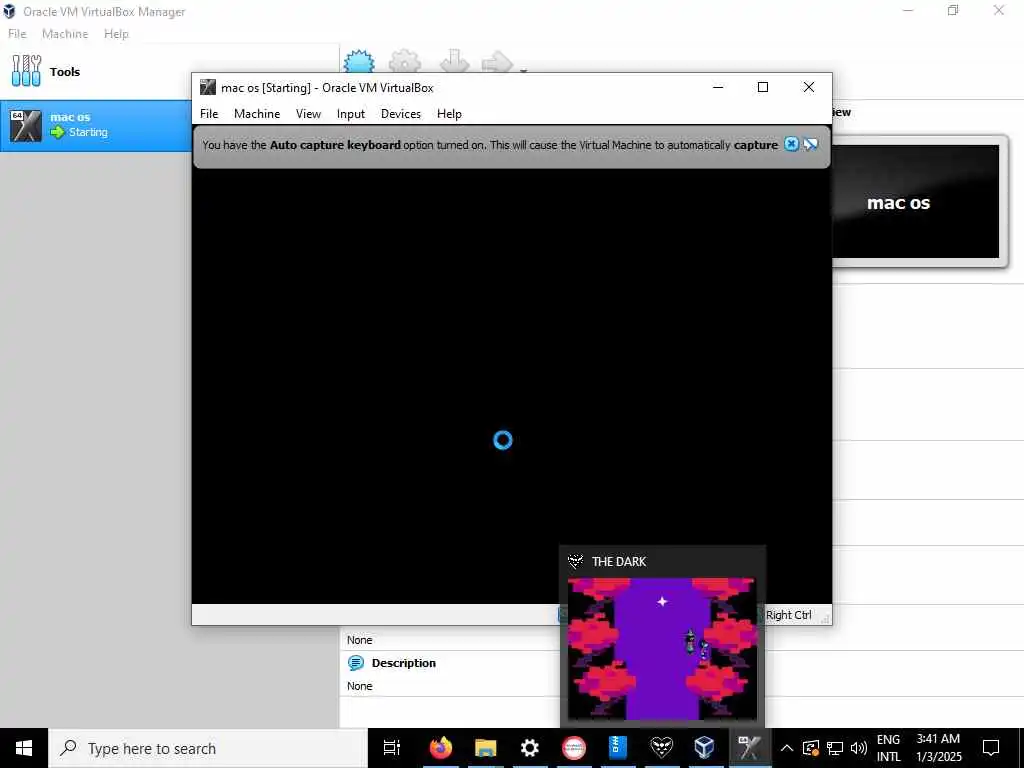
Task: Click the Start green arrow toolbar icon
Action: (x=497, y=62)
